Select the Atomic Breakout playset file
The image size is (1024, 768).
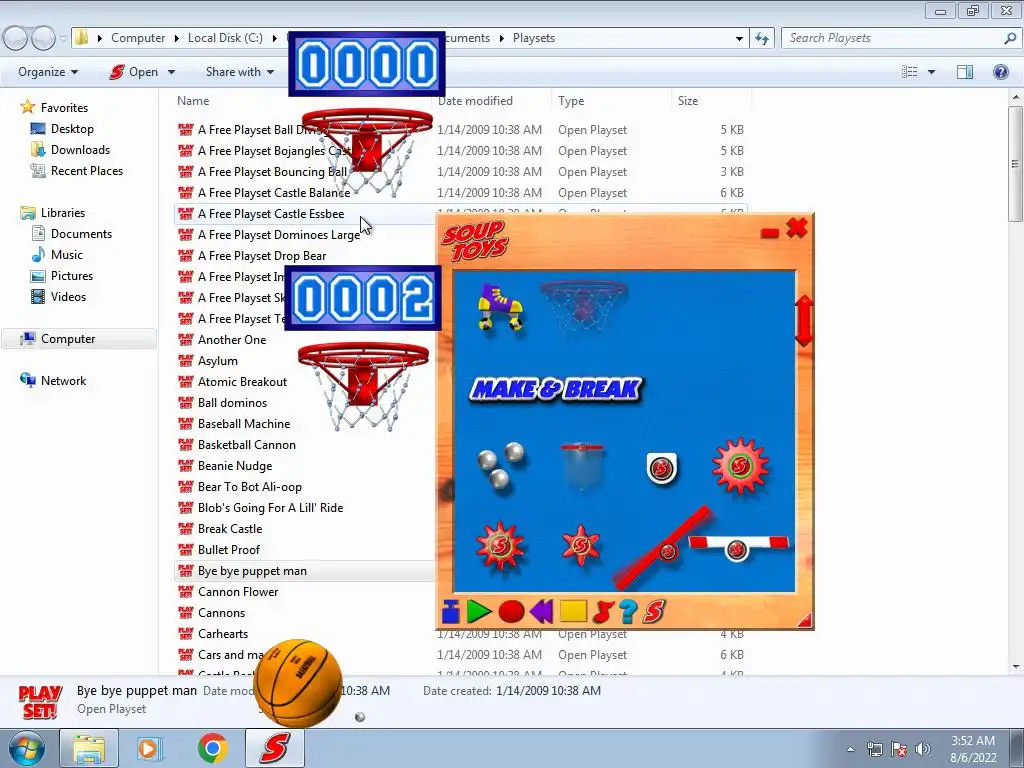pos(242,381)
